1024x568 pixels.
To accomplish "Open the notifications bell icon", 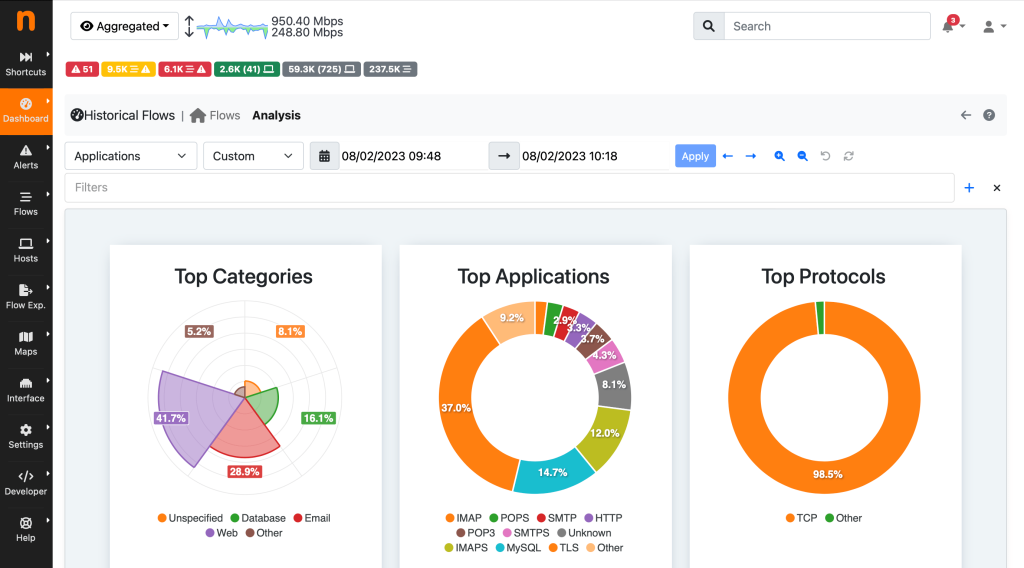I will pyautogui.click(x=948, y=27).
